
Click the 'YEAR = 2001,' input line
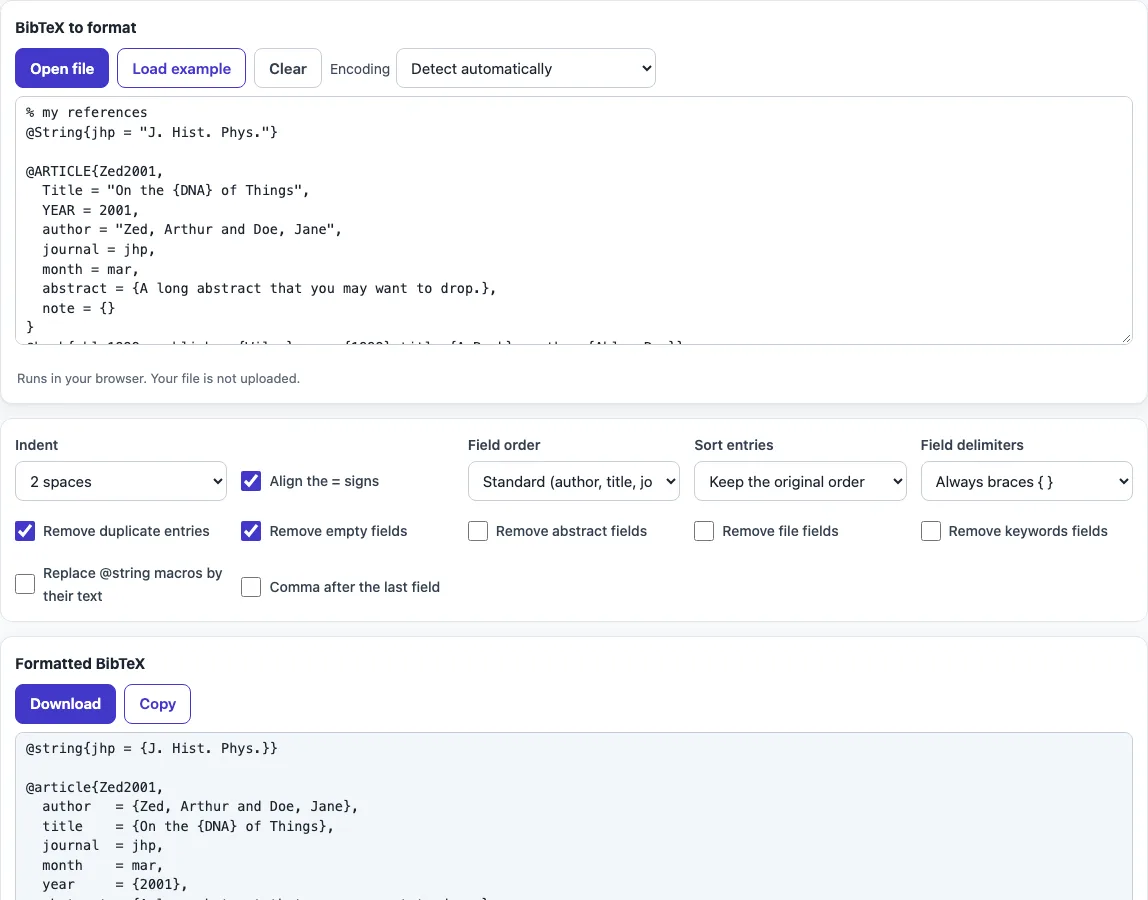pos(90,210)
